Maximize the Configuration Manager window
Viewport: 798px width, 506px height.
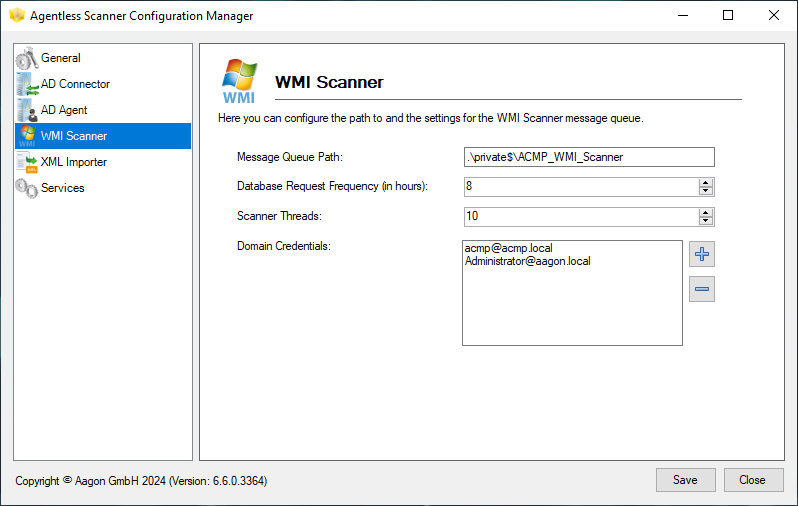(x=728, y=15)
